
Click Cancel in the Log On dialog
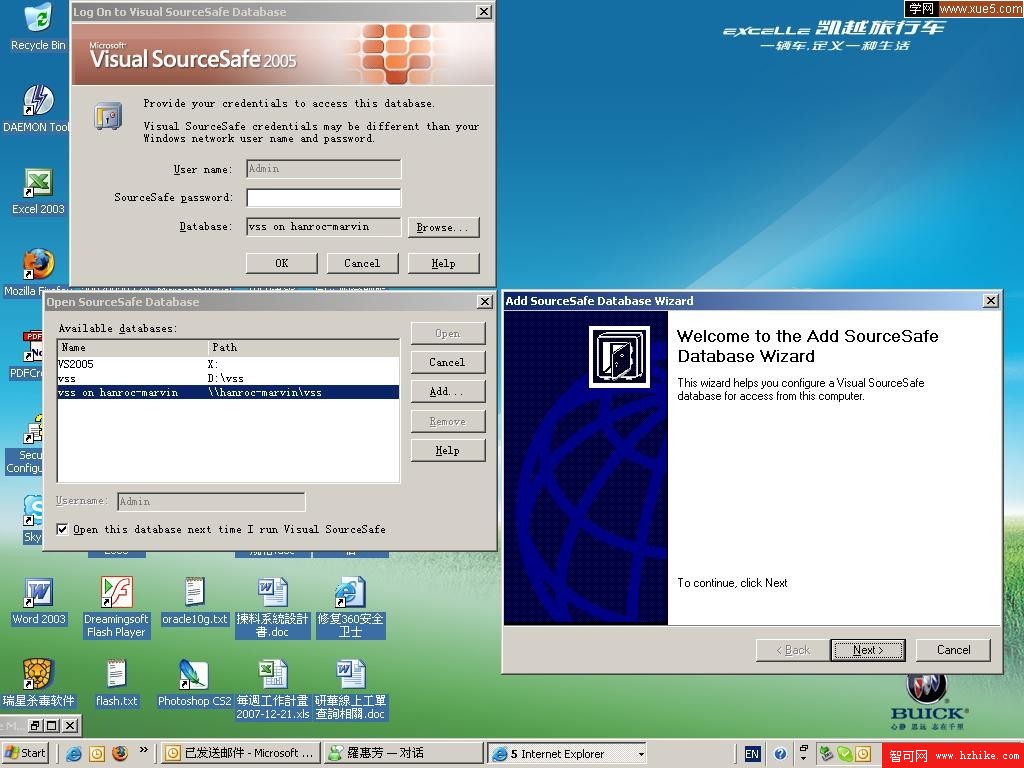[x=362, y=263]
